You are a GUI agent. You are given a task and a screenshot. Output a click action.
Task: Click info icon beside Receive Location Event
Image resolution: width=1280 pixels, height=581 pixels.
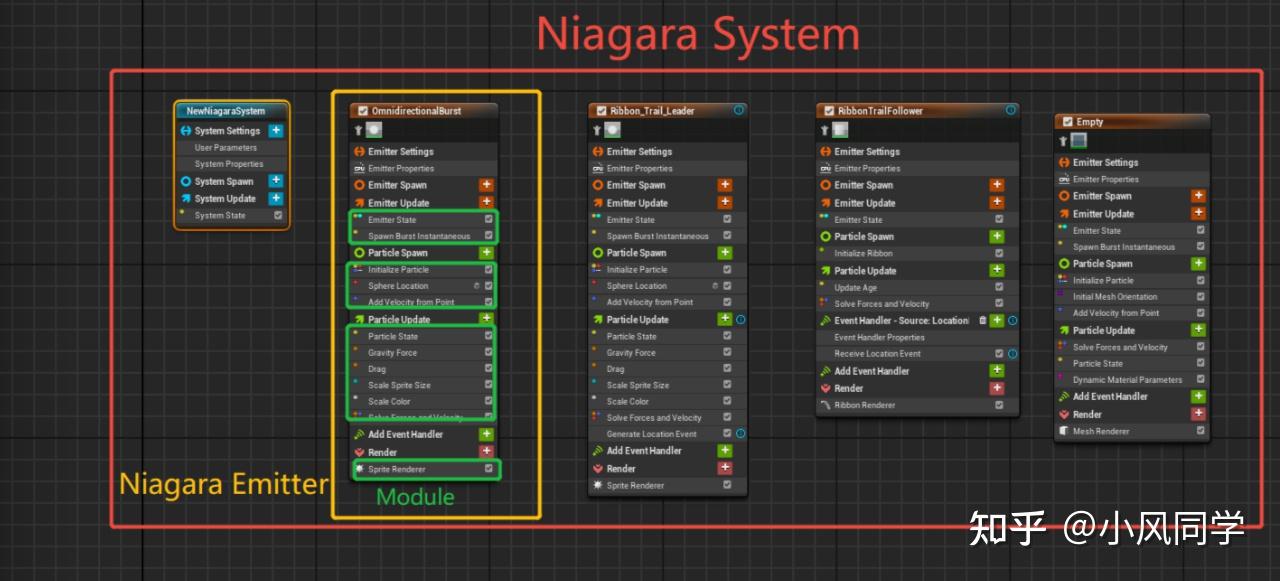1012,354
